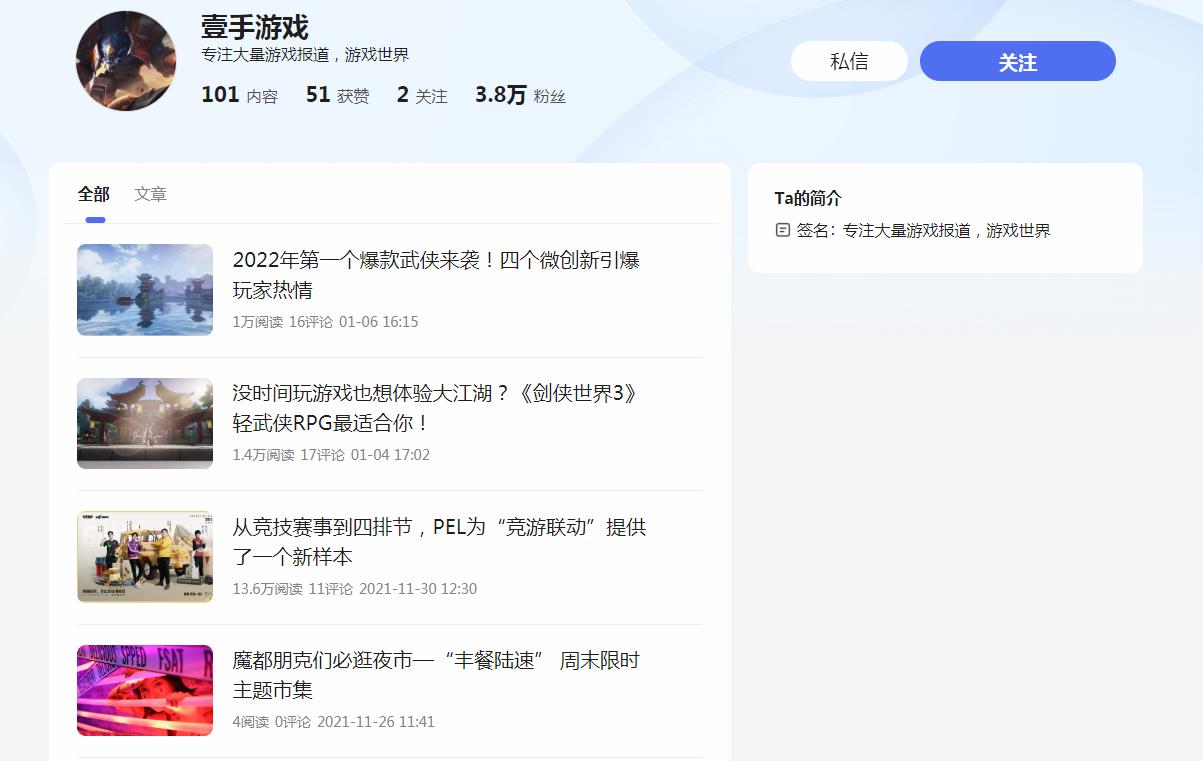
Task: Click thumbnail of 剑侠世界3 article
Action: (145, 423)
